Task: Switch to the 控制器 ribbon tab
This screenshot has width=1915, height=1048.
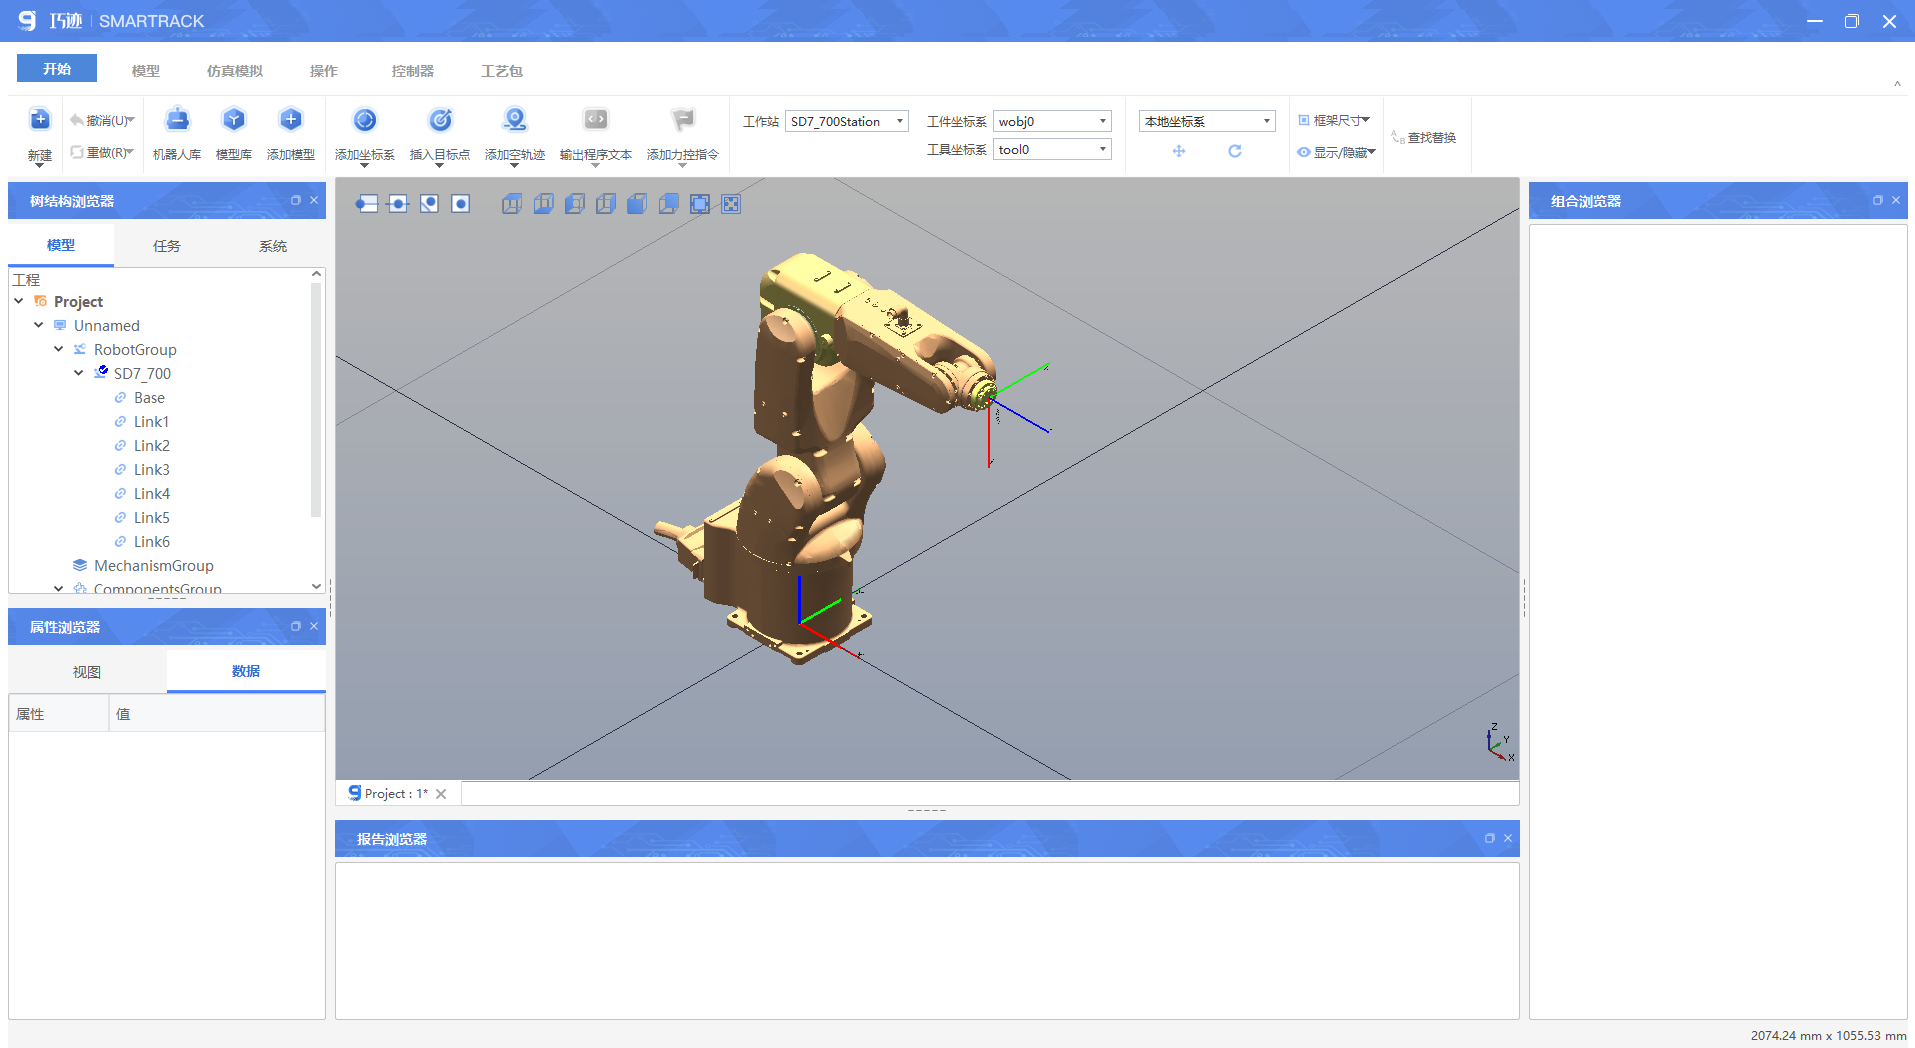Action: click(413, 71)
